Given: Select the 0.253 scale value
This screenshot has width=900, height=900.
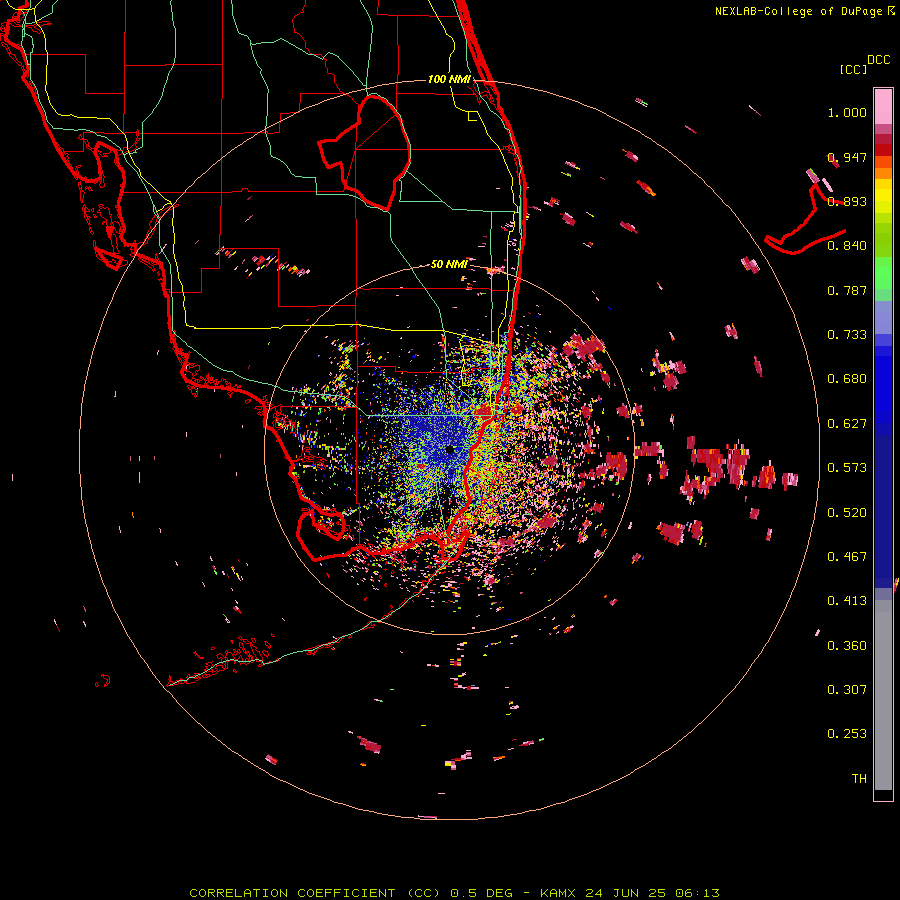Looking at the screenshot, I should click(847, 734).
